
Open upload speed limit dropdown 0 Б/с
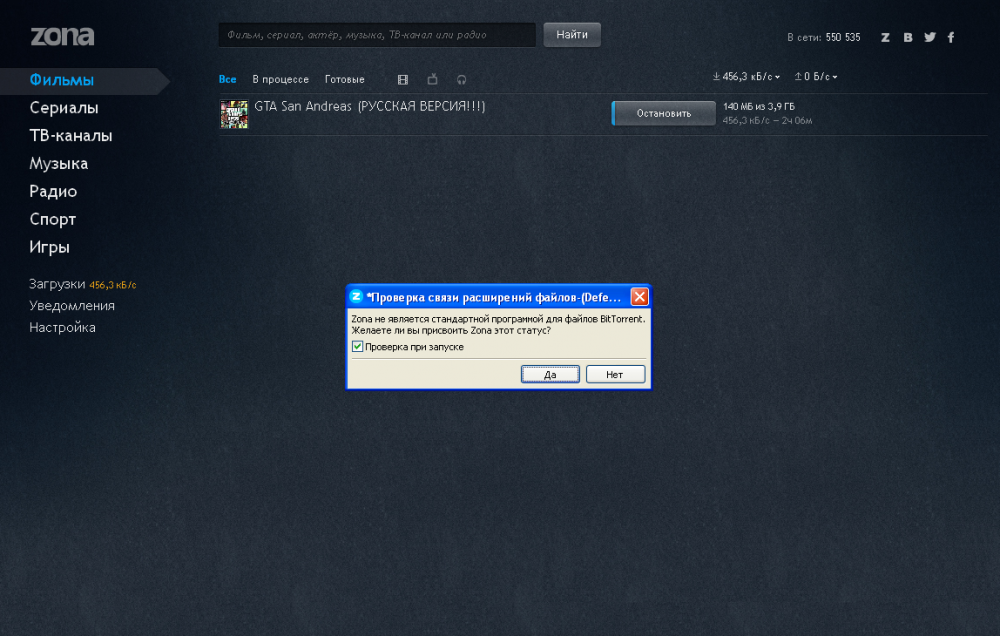pyautogui.click(x=816, y=77)
